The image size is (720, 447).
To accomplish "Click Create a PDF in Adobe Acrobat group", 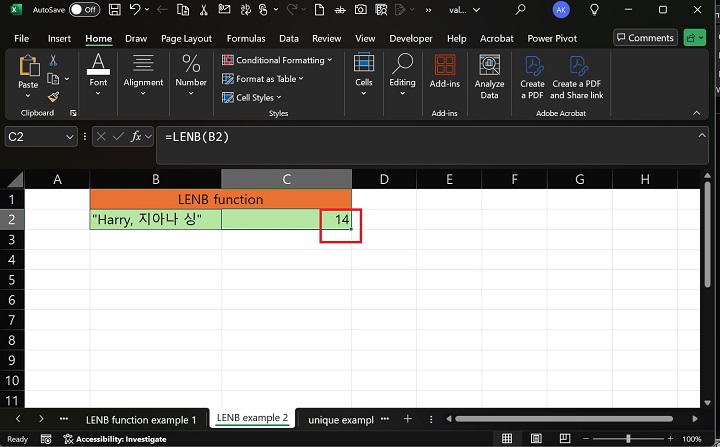I will click(x=532, y=77).
